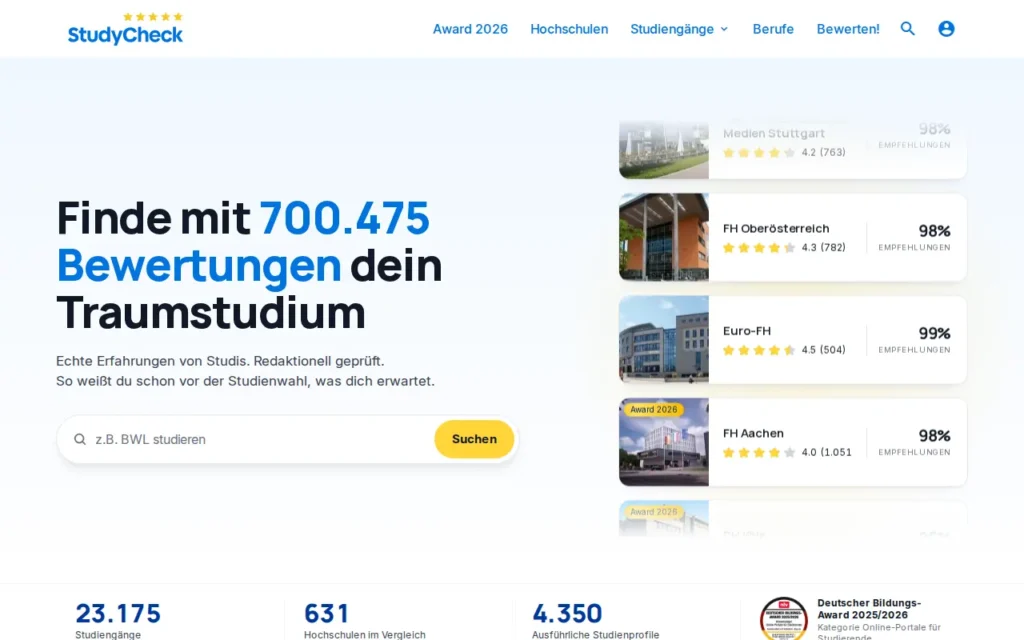Open the FH Oberösterreich card title
1024x640 pixels.
click(776, 229)
